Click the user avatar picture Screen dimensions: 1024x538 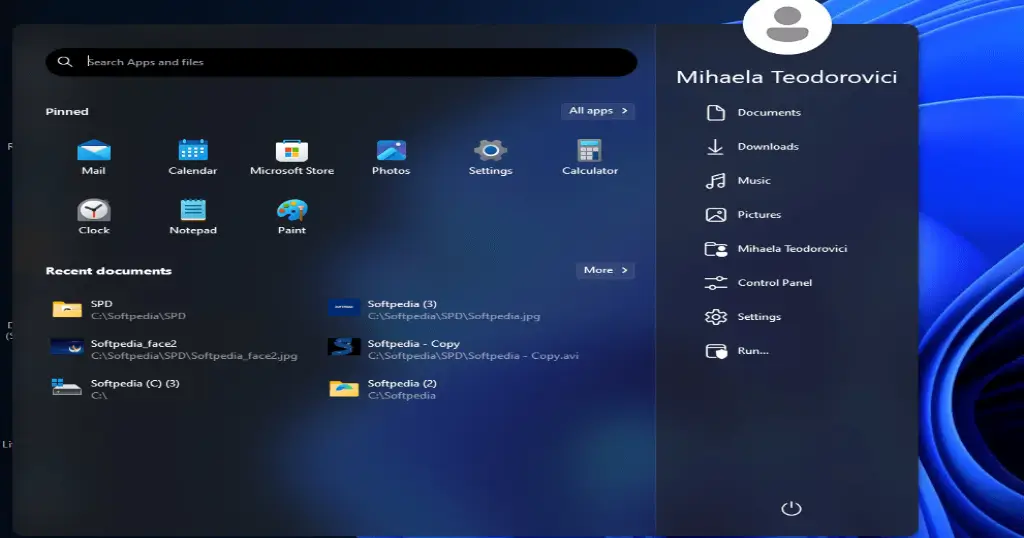coord(787,25)
